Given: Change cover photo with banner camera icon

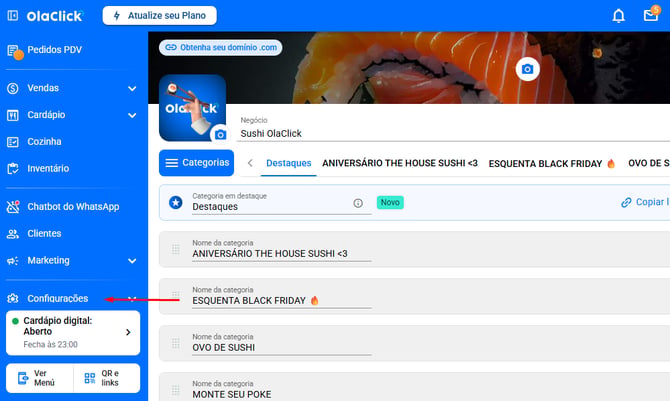Looking at the screenshot, I should coord(527,69).
